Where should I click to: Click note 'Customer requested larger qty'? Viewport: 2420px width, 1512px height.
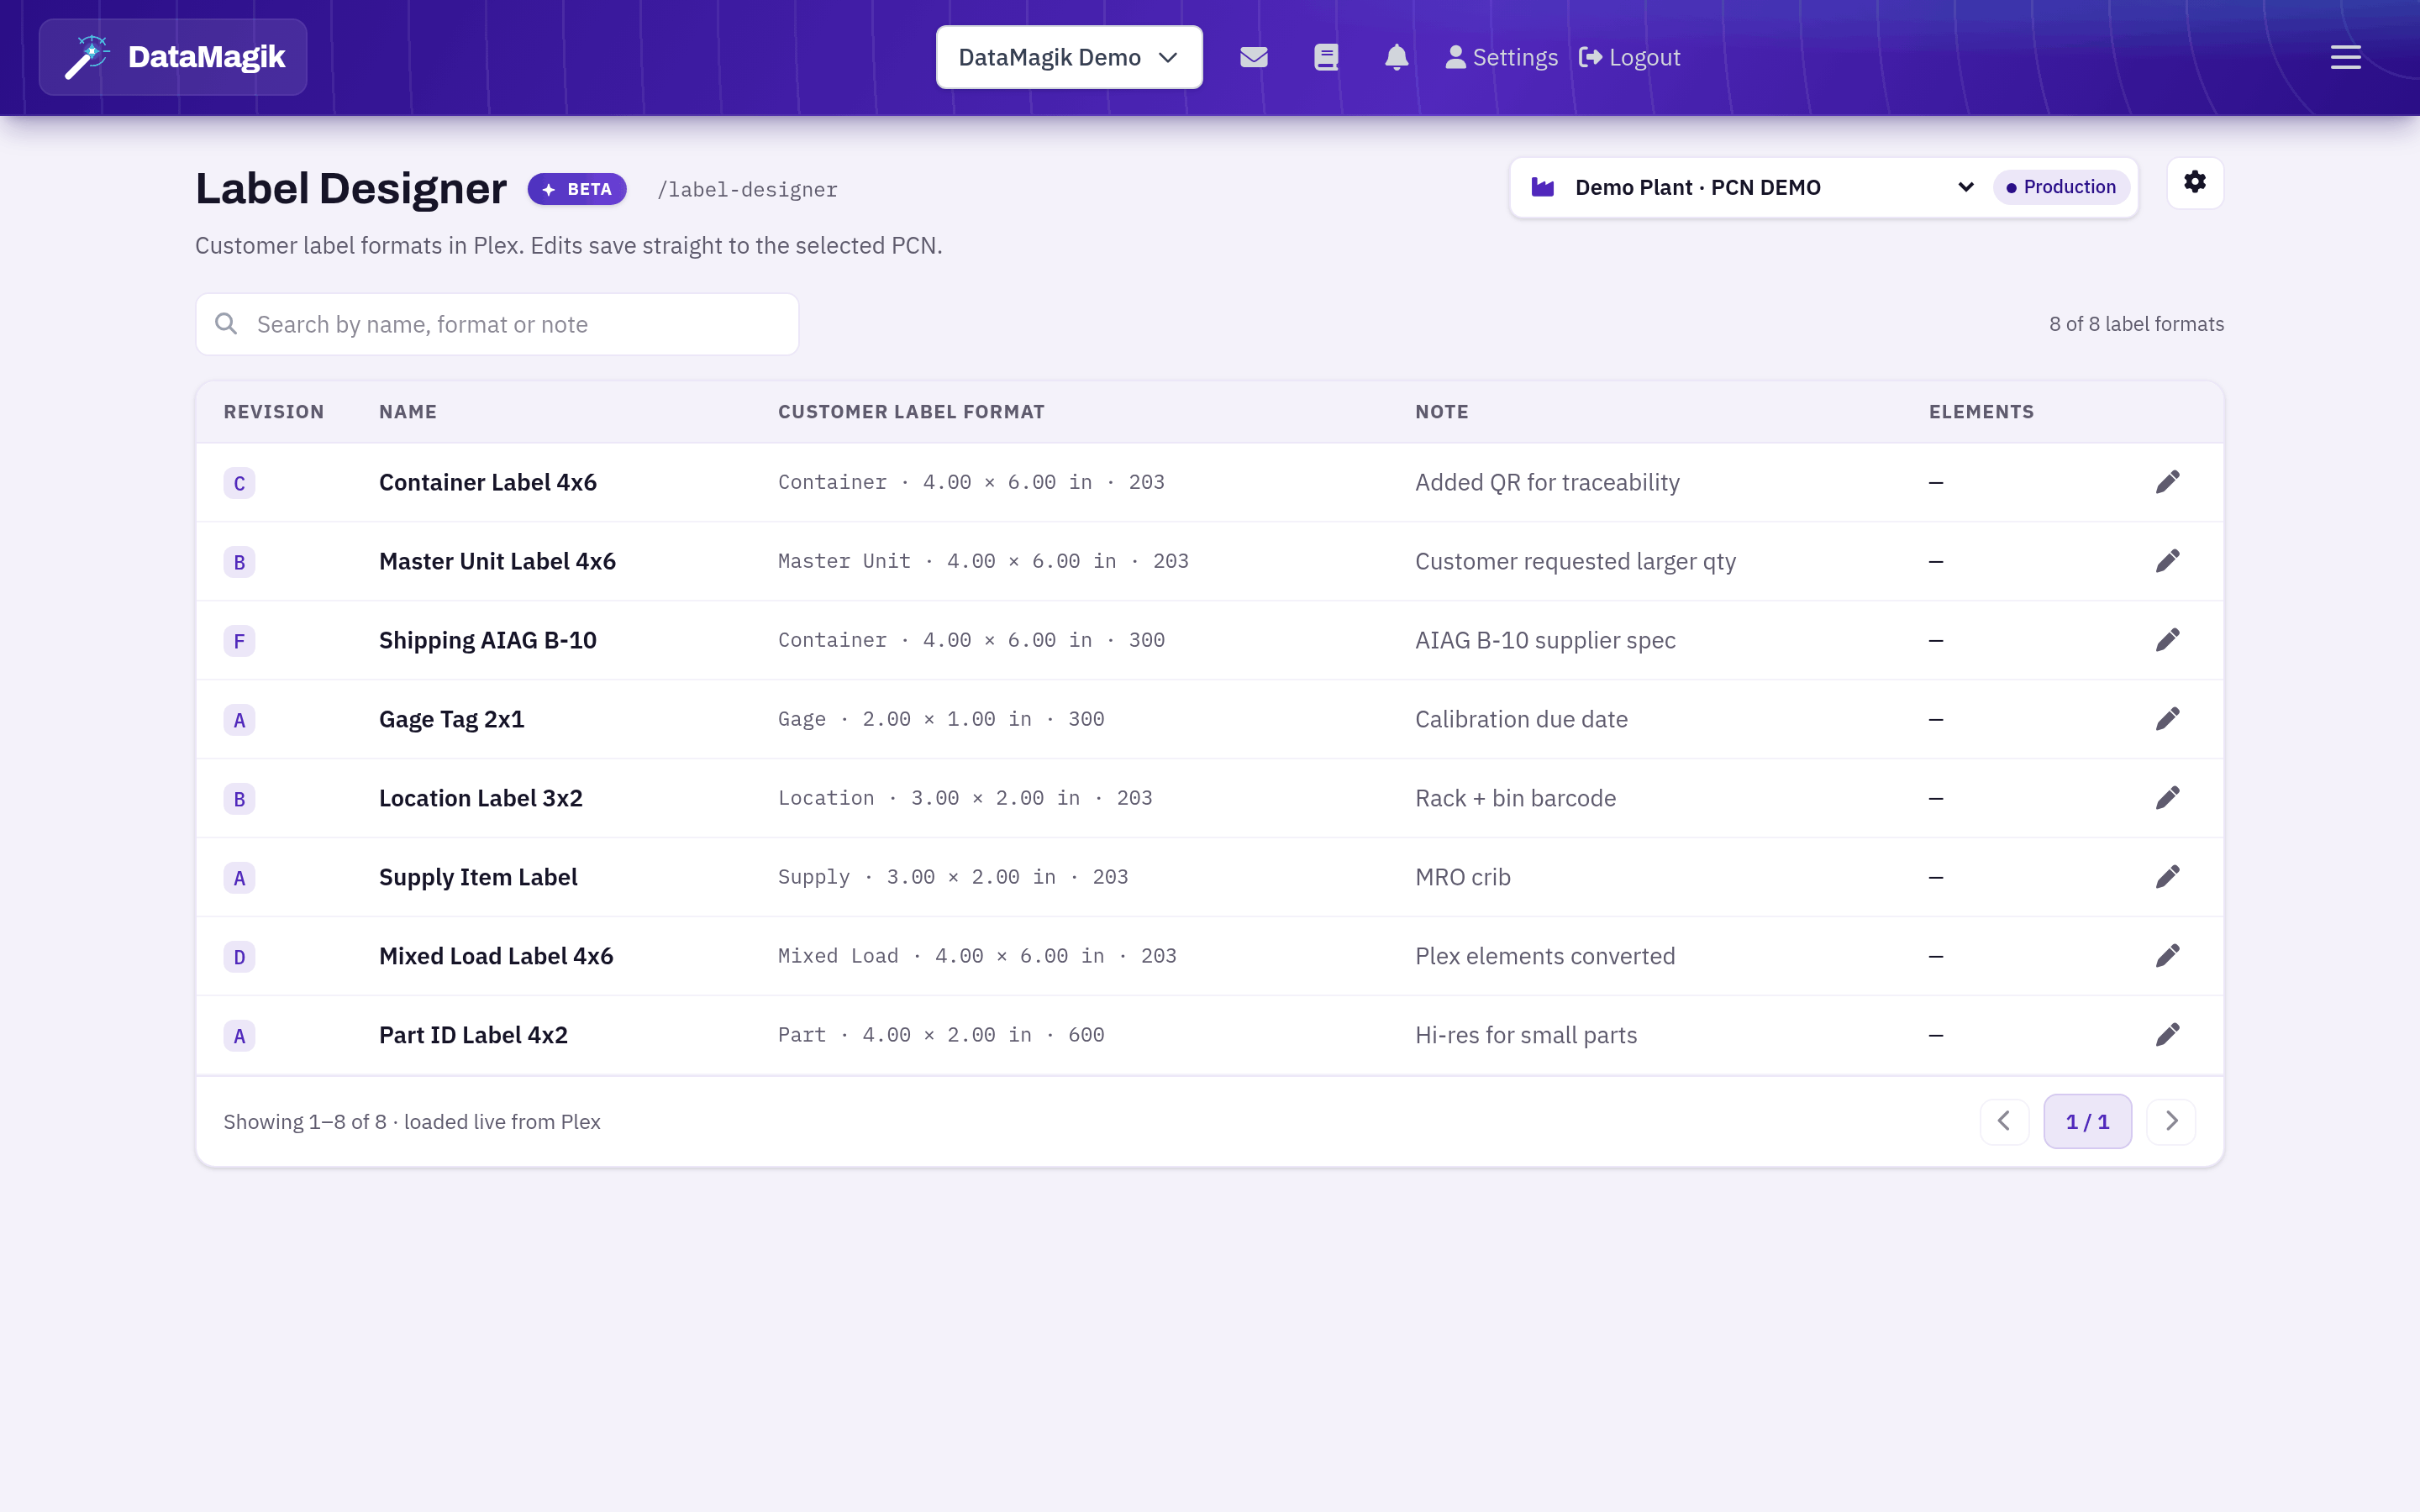pos(1575,561)
